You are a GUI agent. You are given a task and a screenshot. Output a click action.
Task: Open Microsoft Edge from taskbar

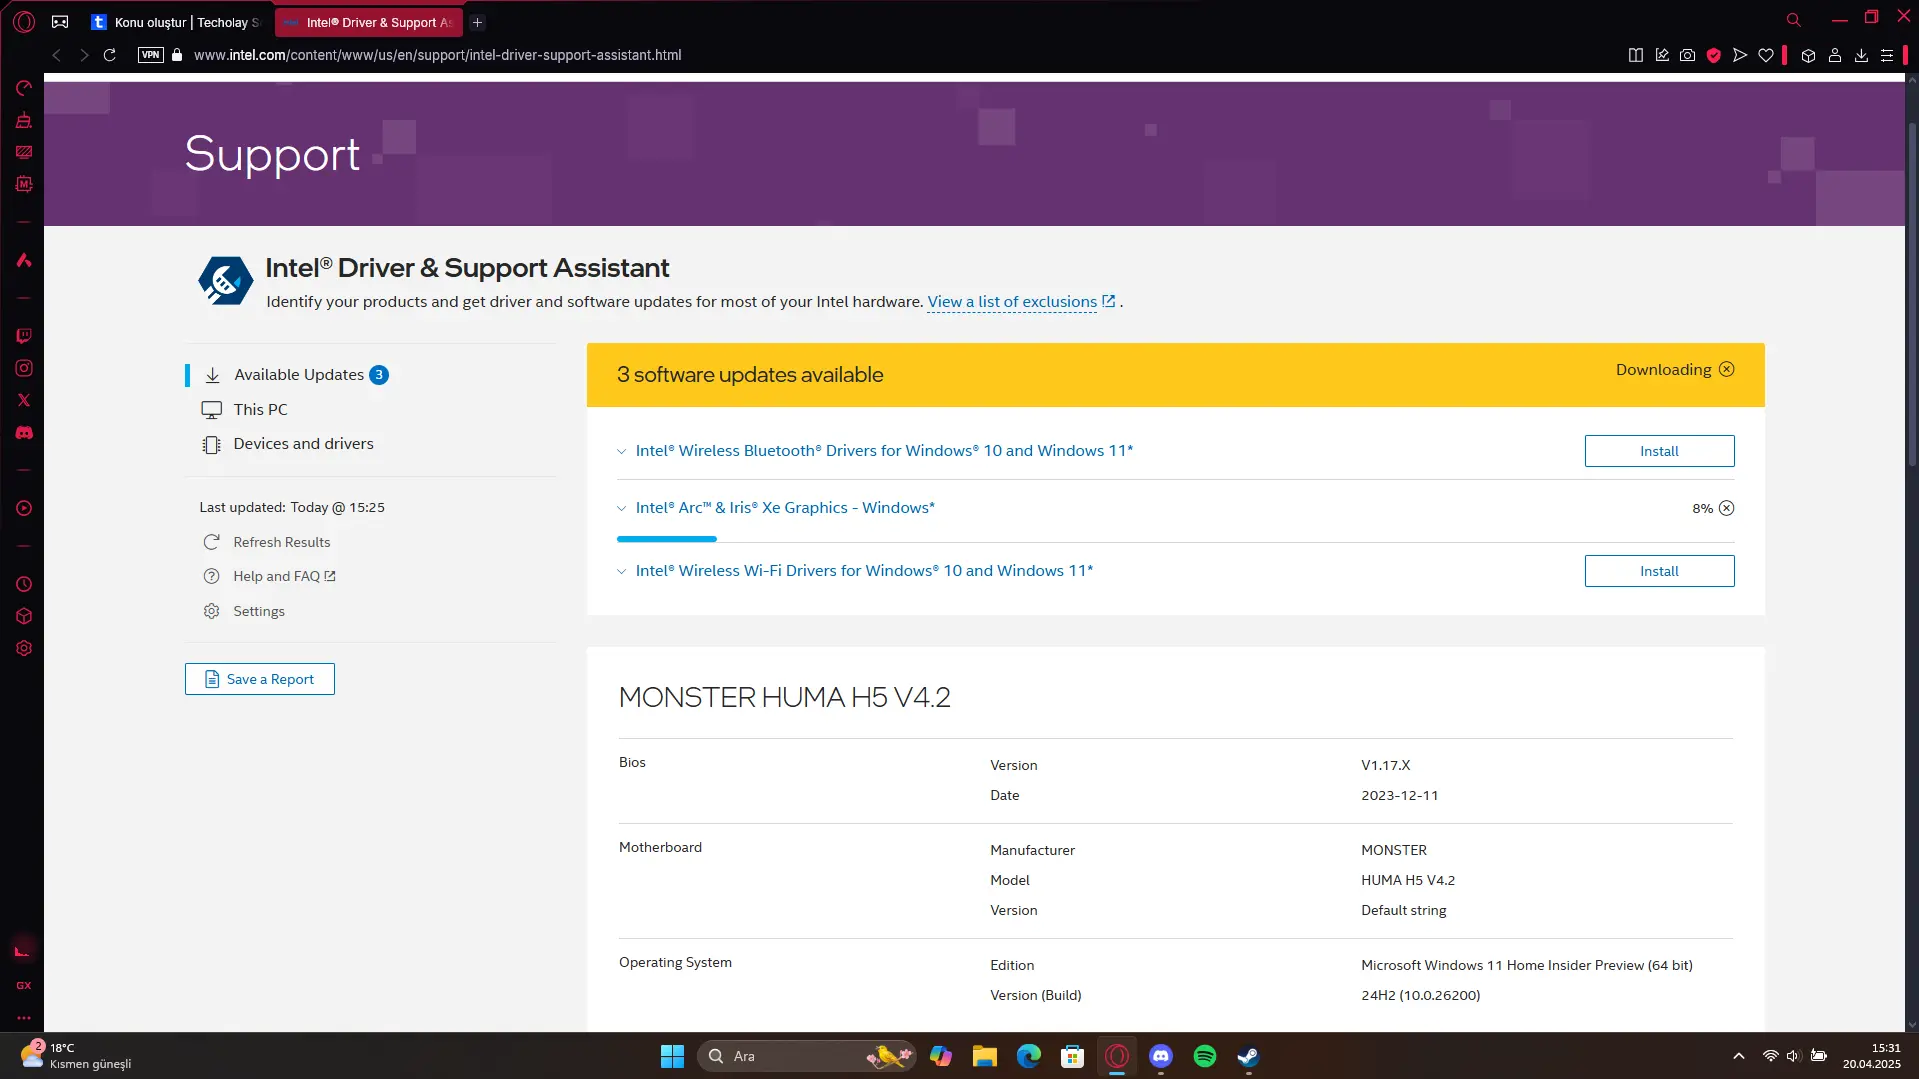1029,1056
